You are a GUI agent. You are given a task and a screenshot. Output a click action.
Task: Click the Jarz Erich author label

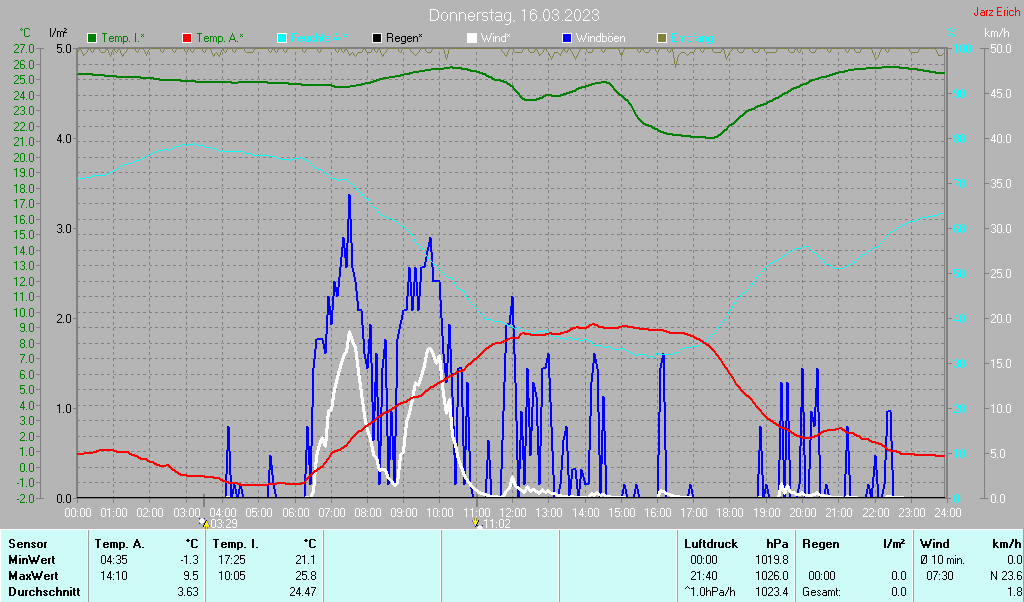(996, 13)
